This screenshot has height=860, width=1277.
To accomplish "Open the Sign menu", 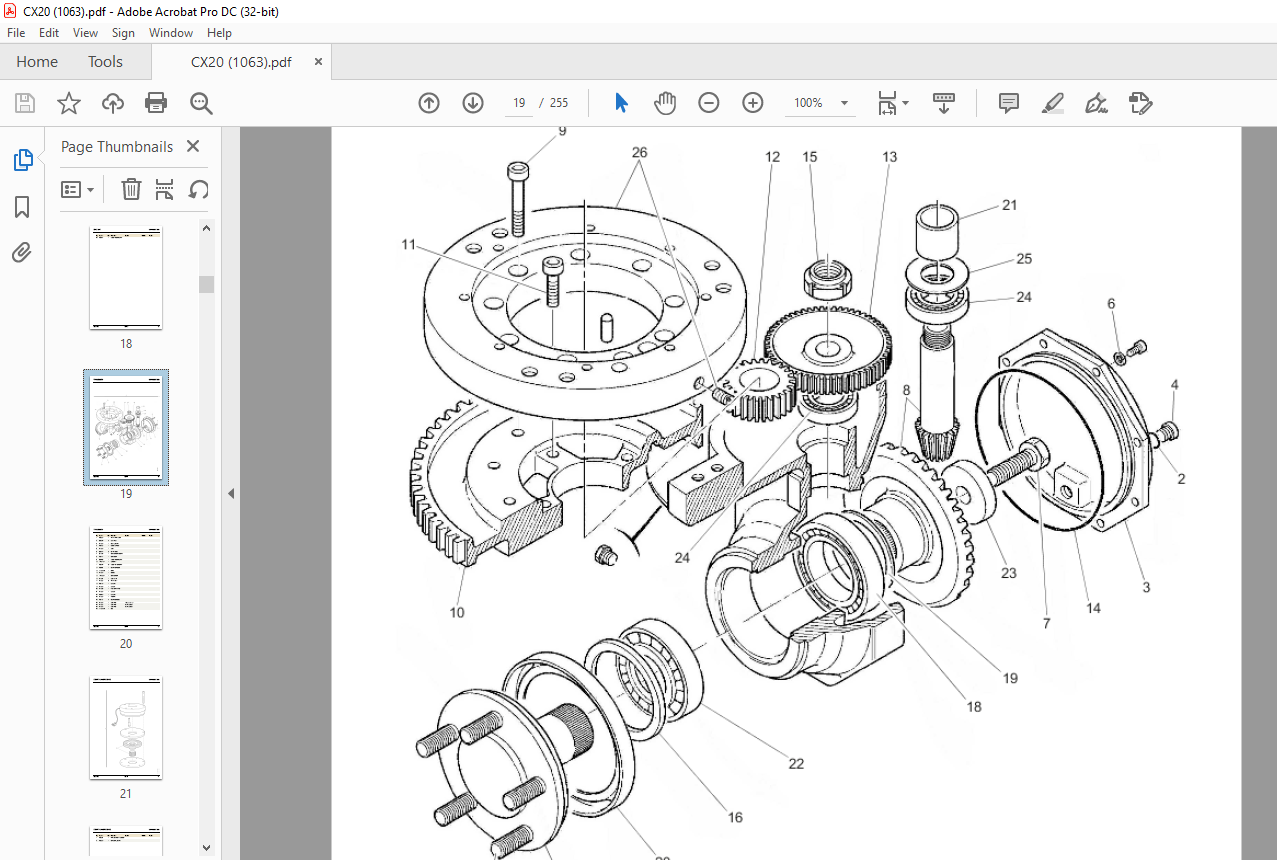I will tap(123, 33).
